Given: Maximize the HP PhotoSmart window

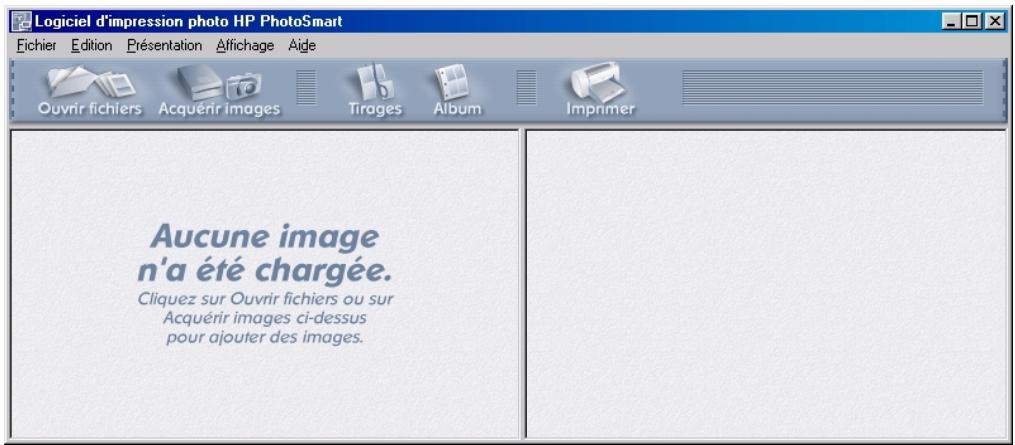Looking at the screenshot, I should click(x=970, y=21).
